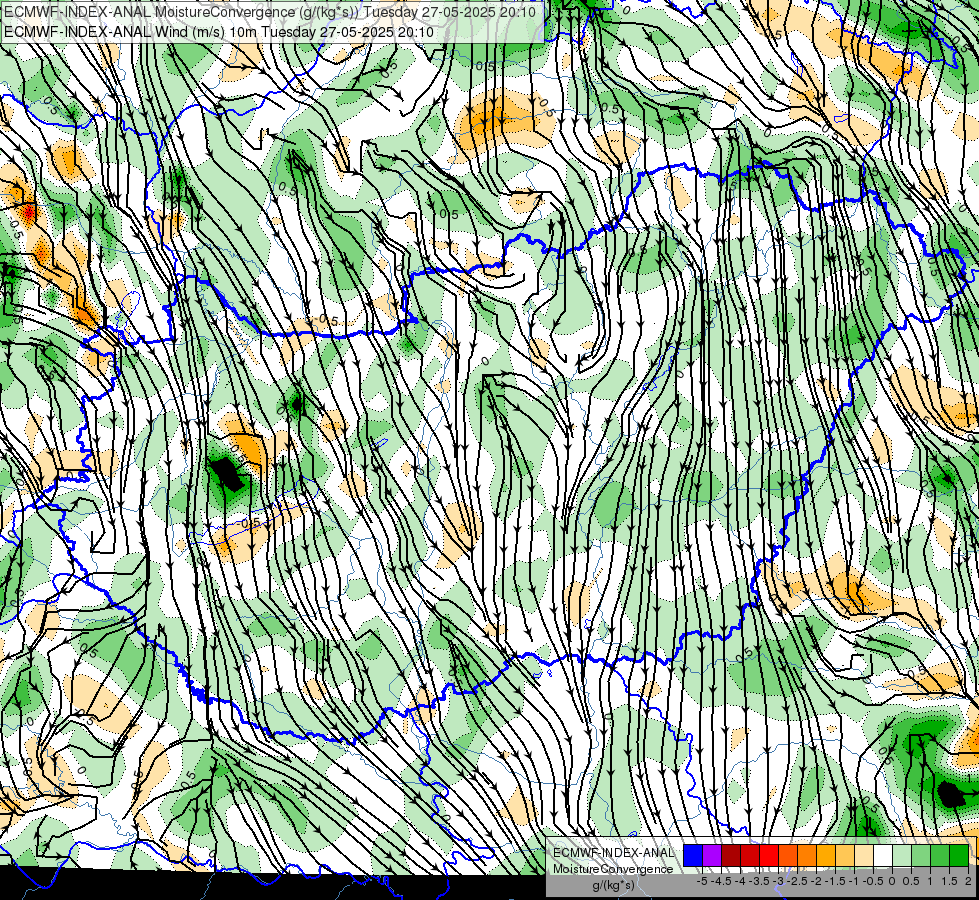The width and height of the screenshot is (979, 900).
Task: Click the blue legend color swatch
Action: pyautogui.click(x=693, y=855)
